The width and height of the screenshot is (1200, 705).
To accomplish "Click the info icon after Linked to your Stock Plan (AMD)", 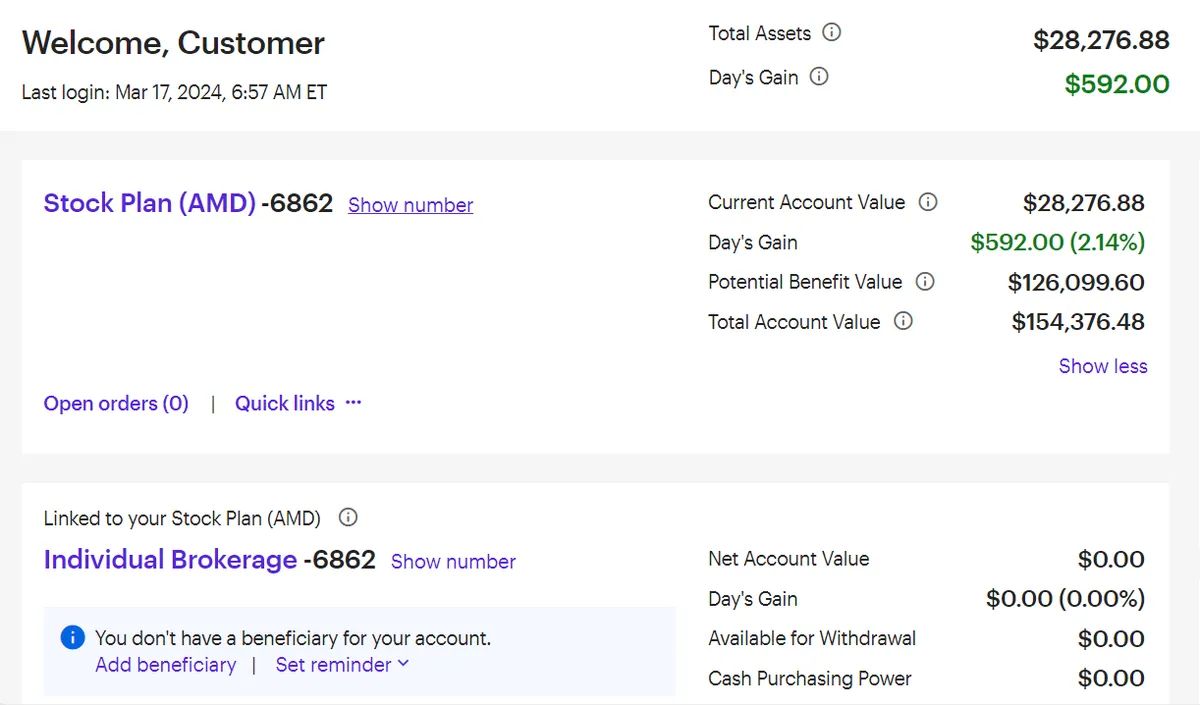I will click(x=348, y=518).
